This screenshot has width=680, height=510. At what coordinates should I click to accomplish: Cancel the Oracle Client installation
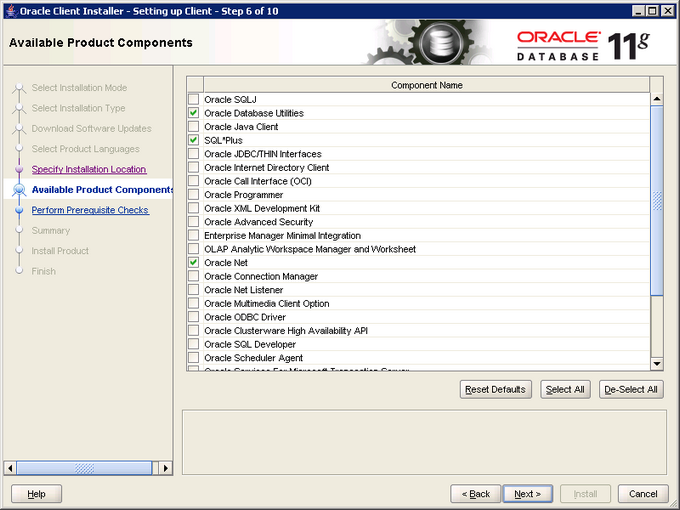[643, 494]
